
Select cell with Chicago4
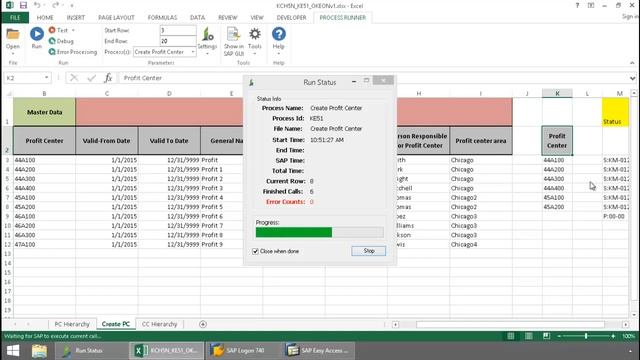coord(481,244)
